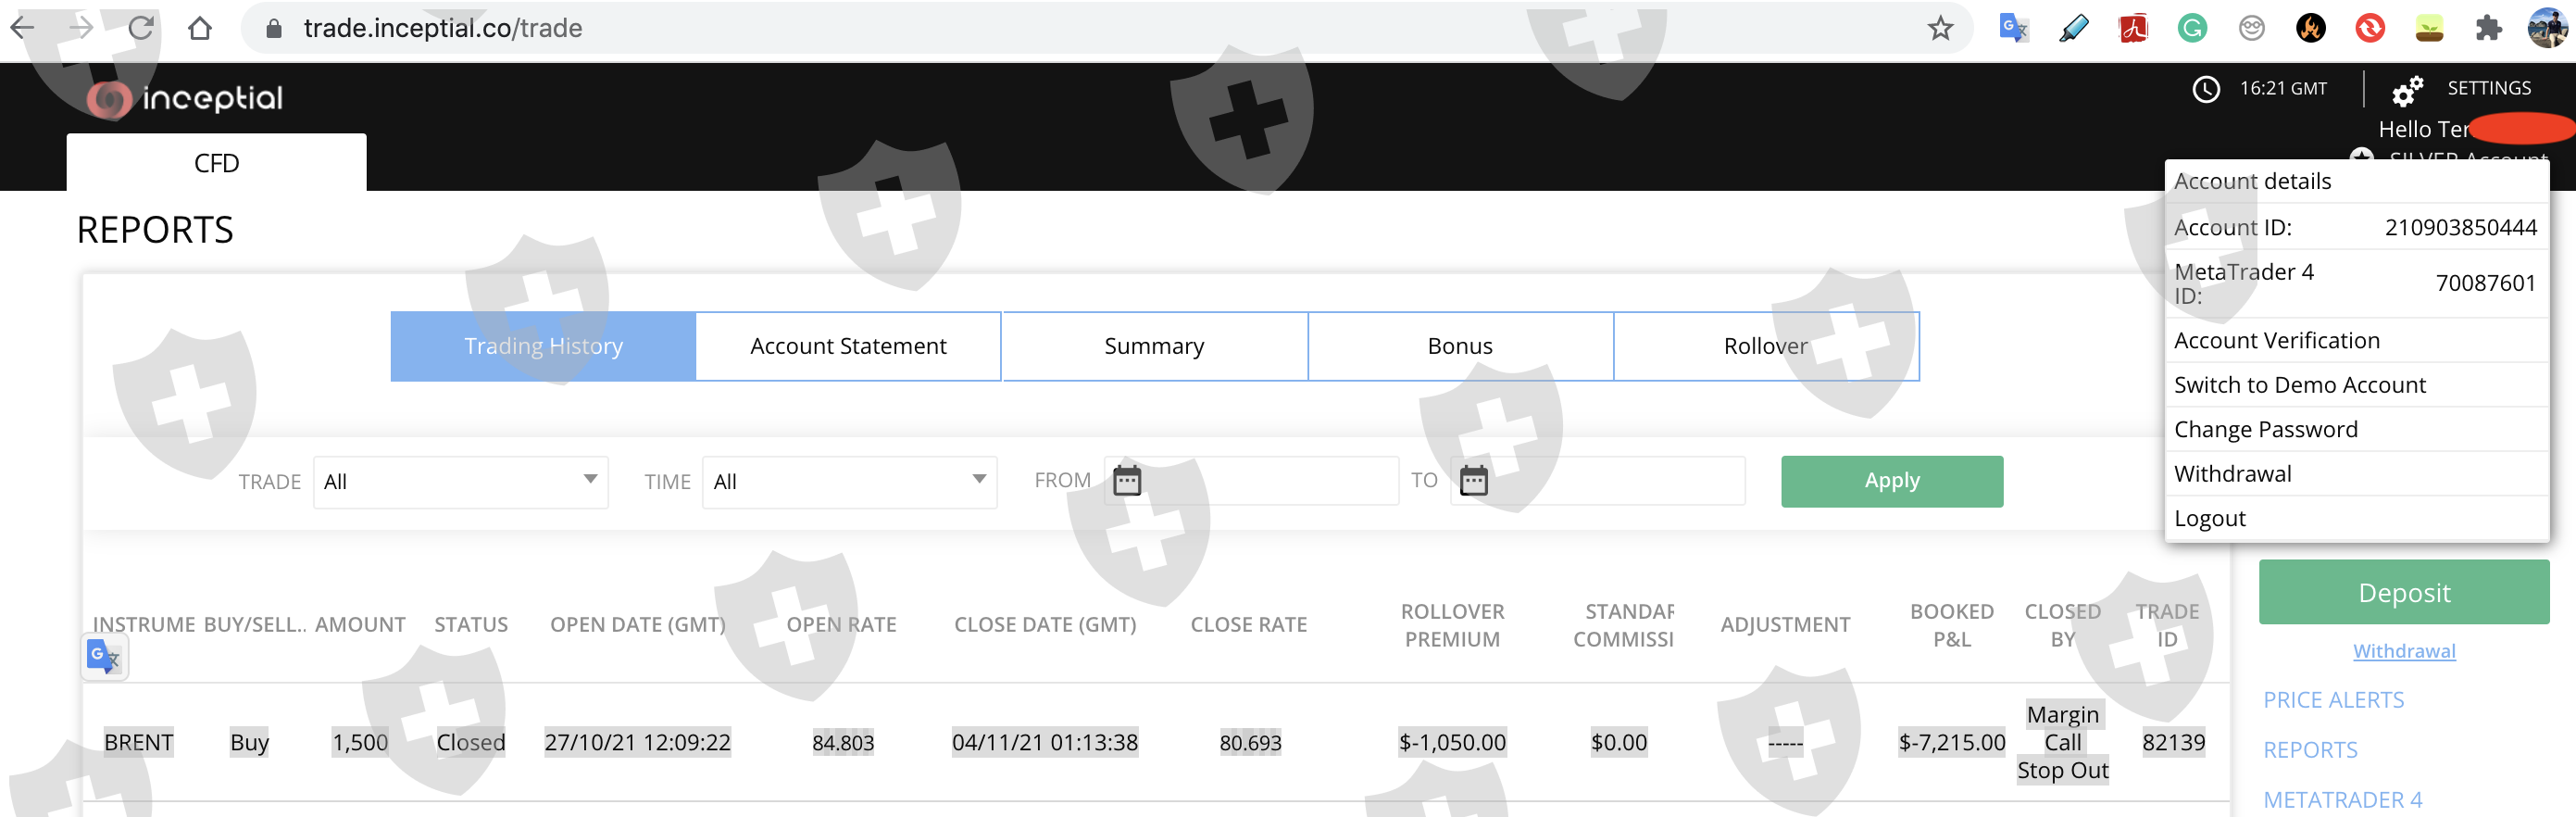2576x817 pixels.
Task: Click the Settings gear icon
Action: tap(2407, 90)
